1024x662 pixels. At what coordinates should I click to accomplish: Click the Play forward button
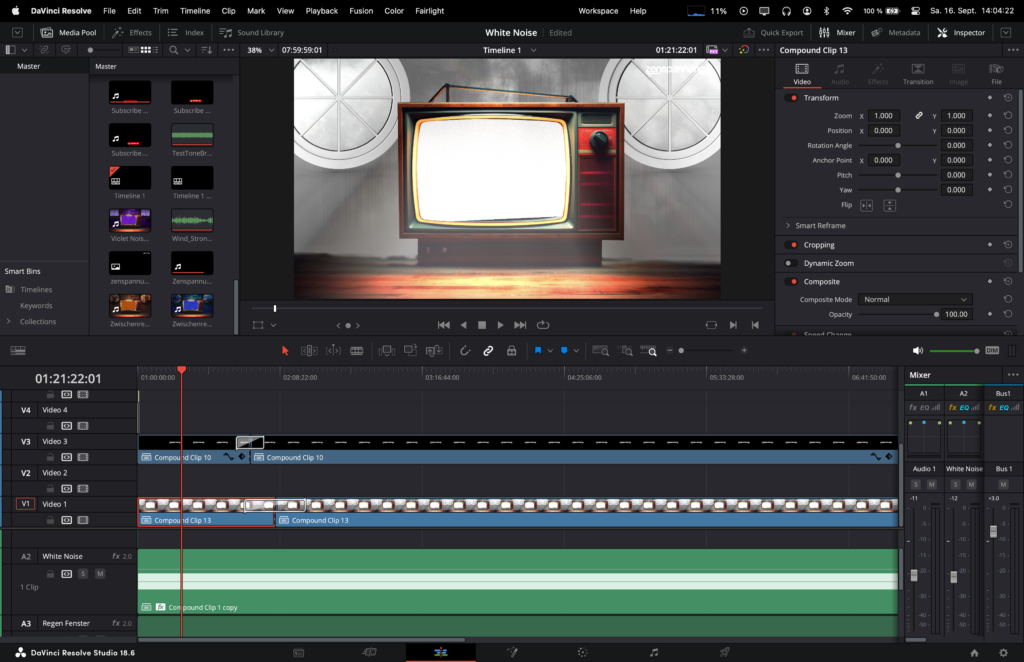[x=500, y=325]
